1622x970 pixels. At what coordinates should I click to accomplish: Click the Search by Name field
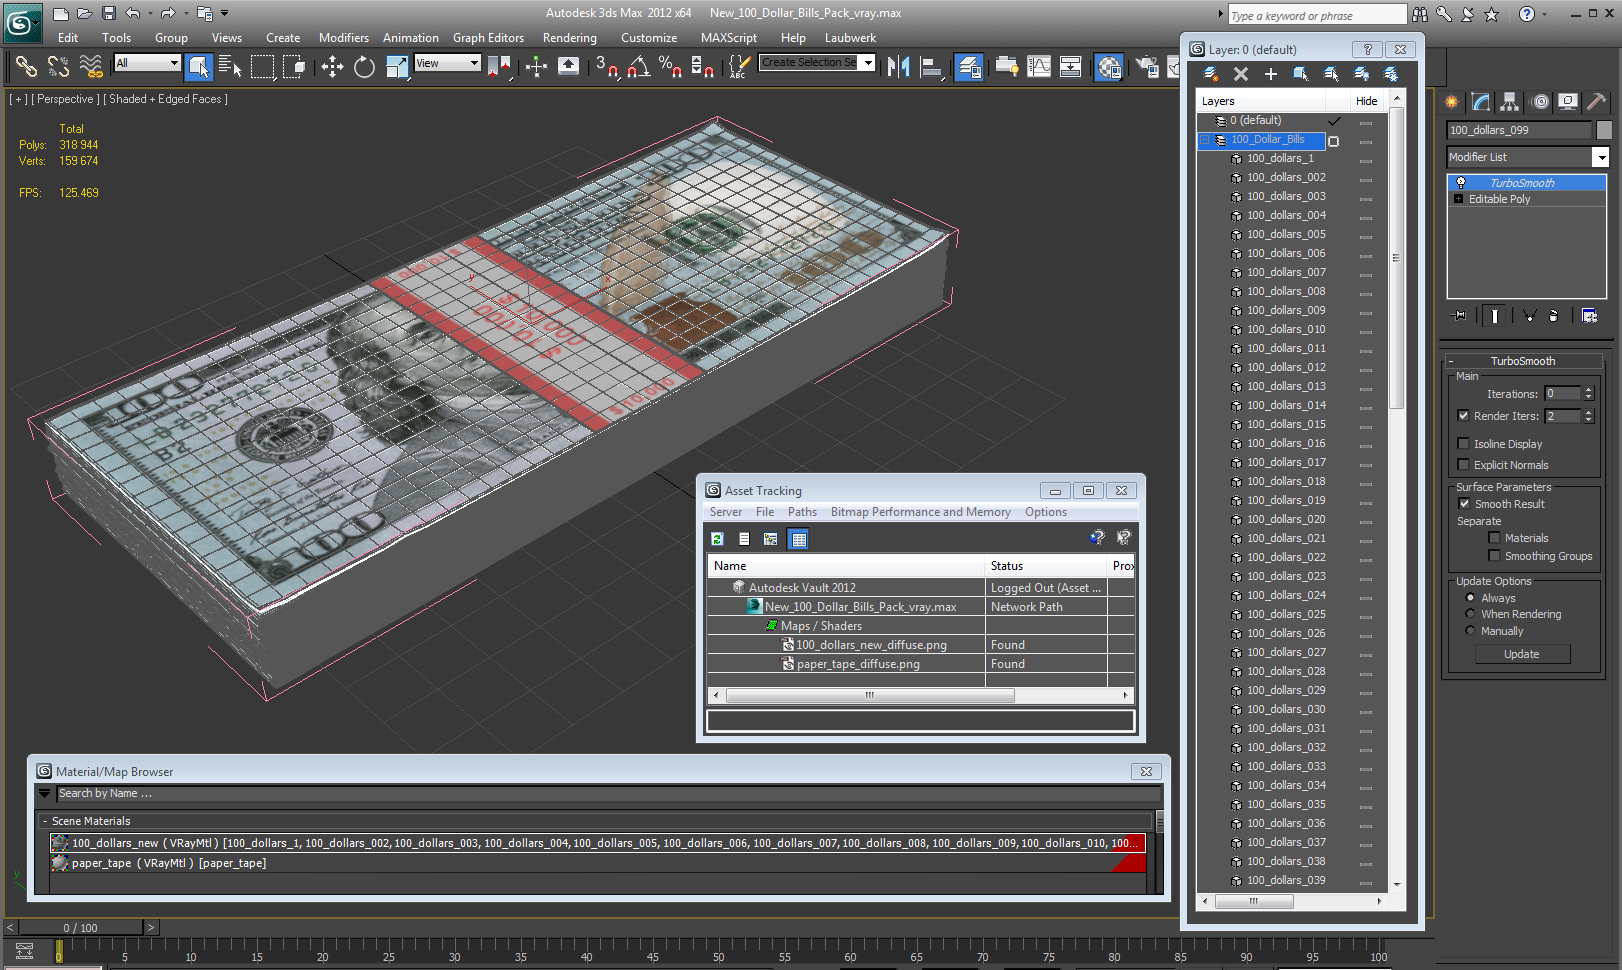(x=608, y=794)
